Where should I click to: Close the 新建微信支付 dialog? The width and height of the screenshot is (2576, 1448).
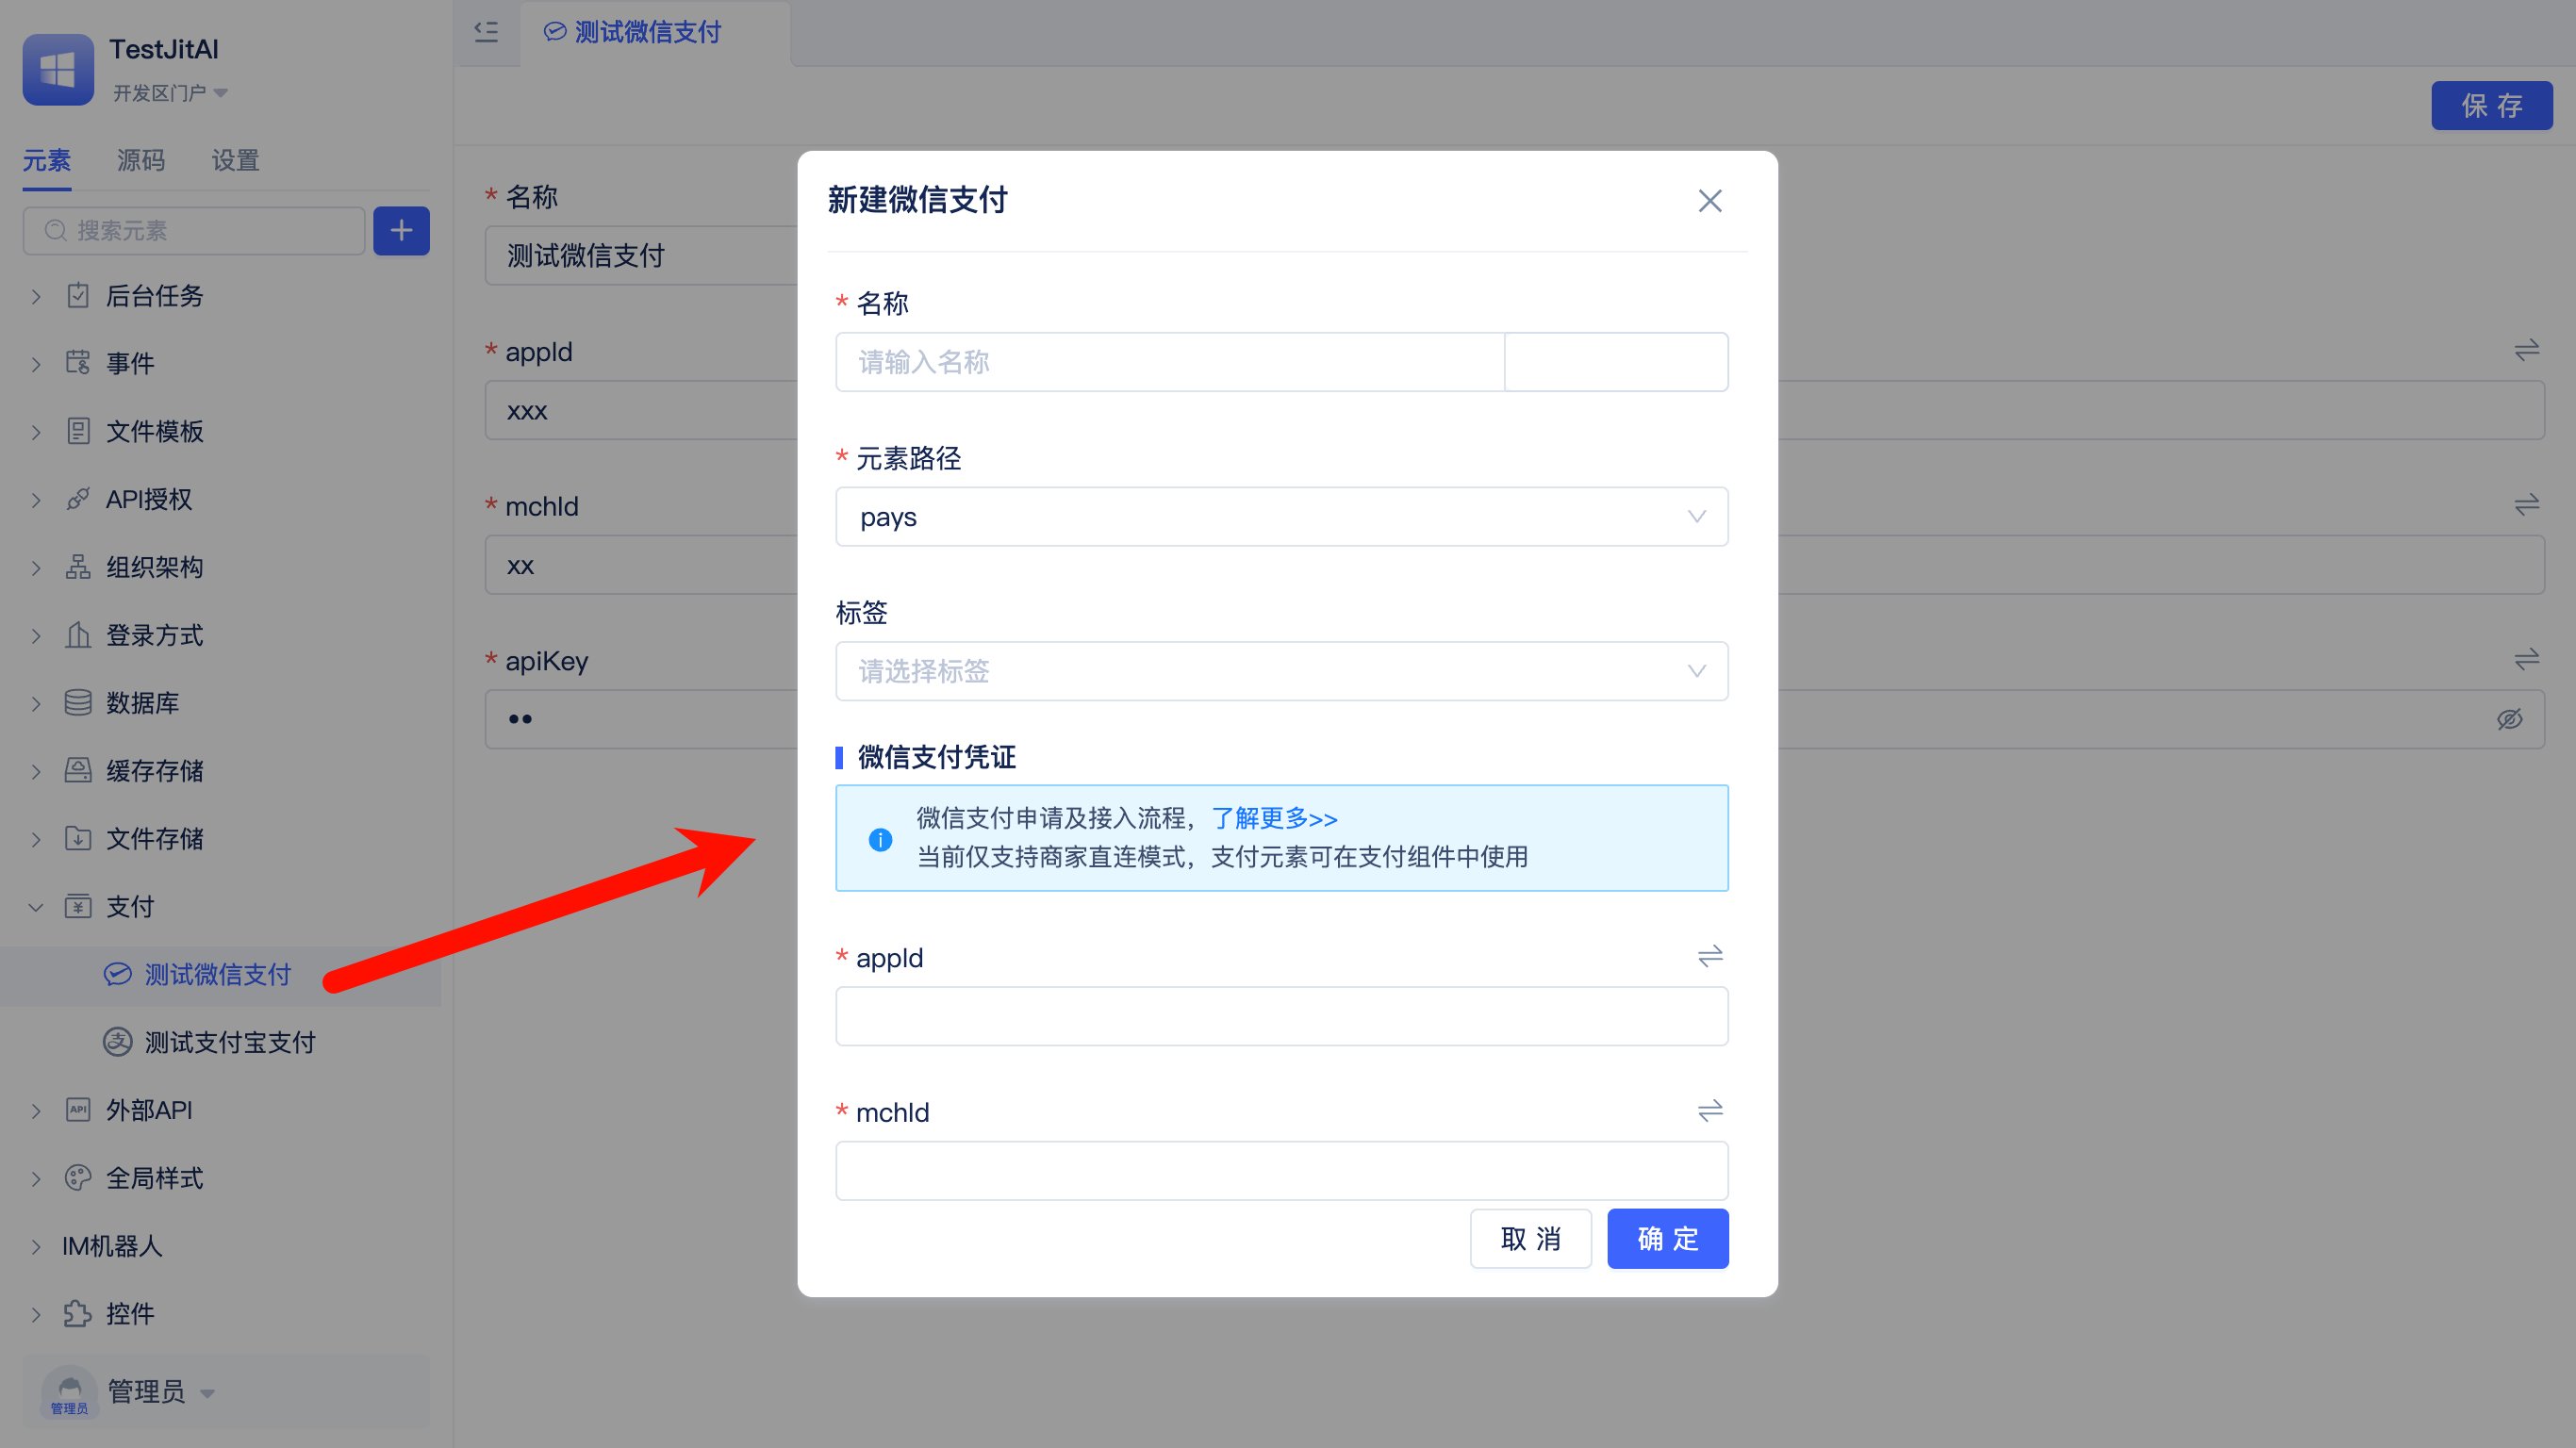coord(1710,201)
